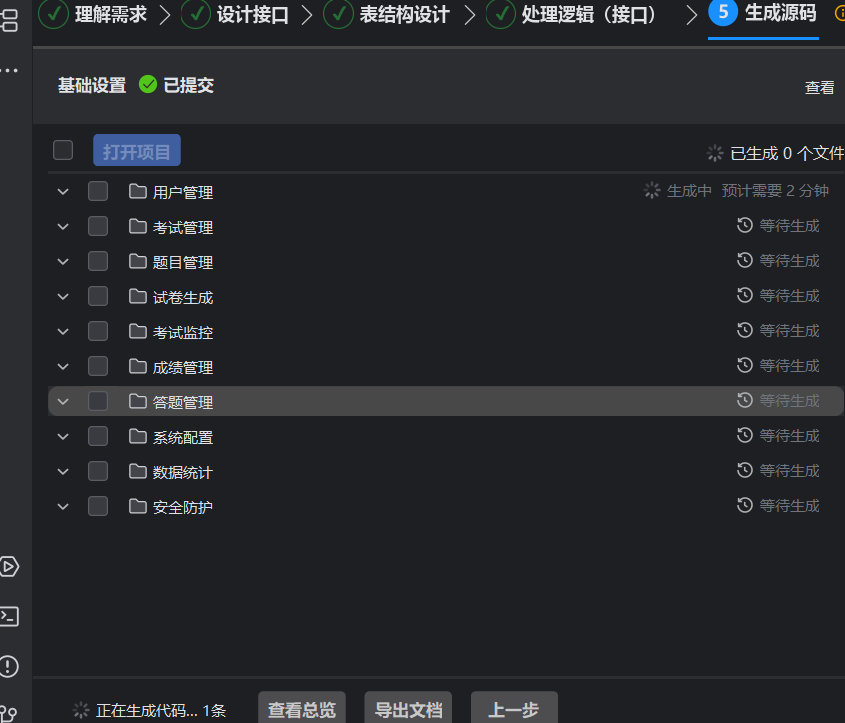Click the green check icon on 理解需求 step
Viewport: 845px width, 723px height.
[x=53, y=16]
